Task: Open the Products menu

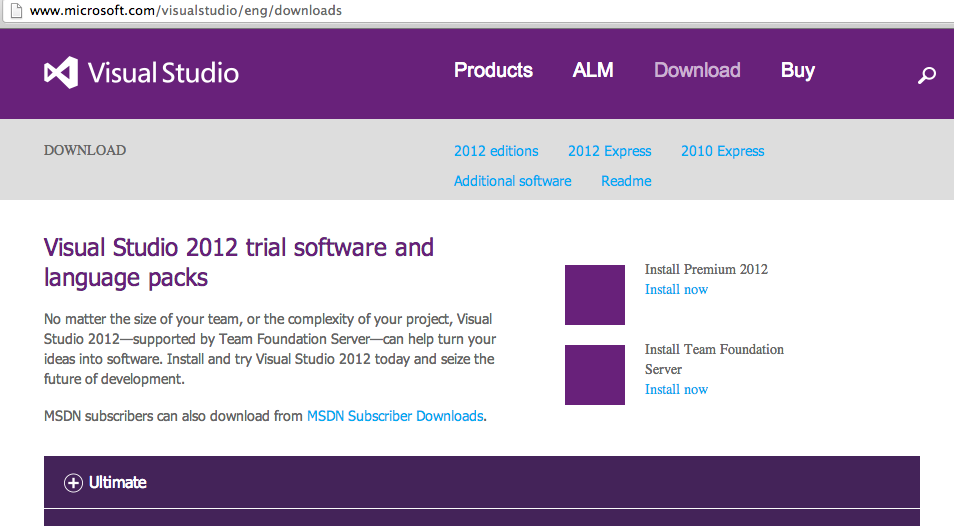Action: coord(493,71)
